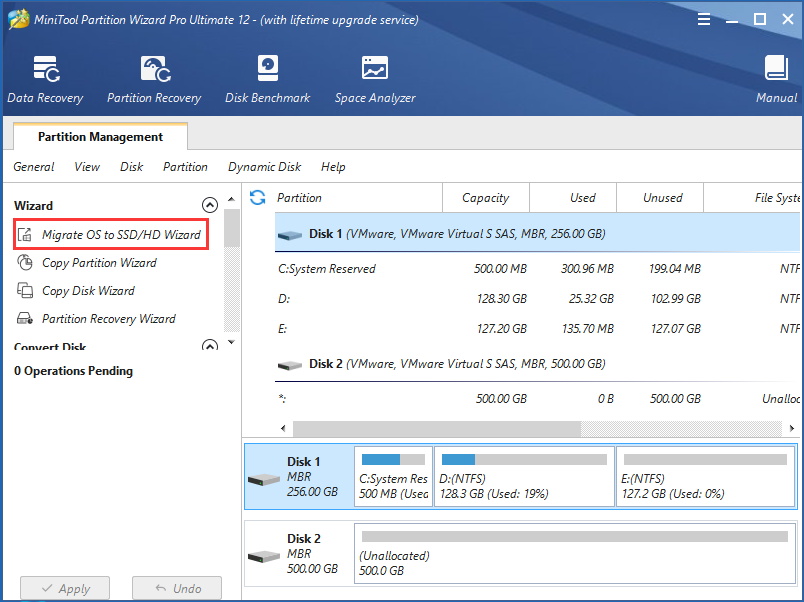Select the Disk 2 header row in the list
The height and width of the screenshot is (602, 804).
(537, 364)
